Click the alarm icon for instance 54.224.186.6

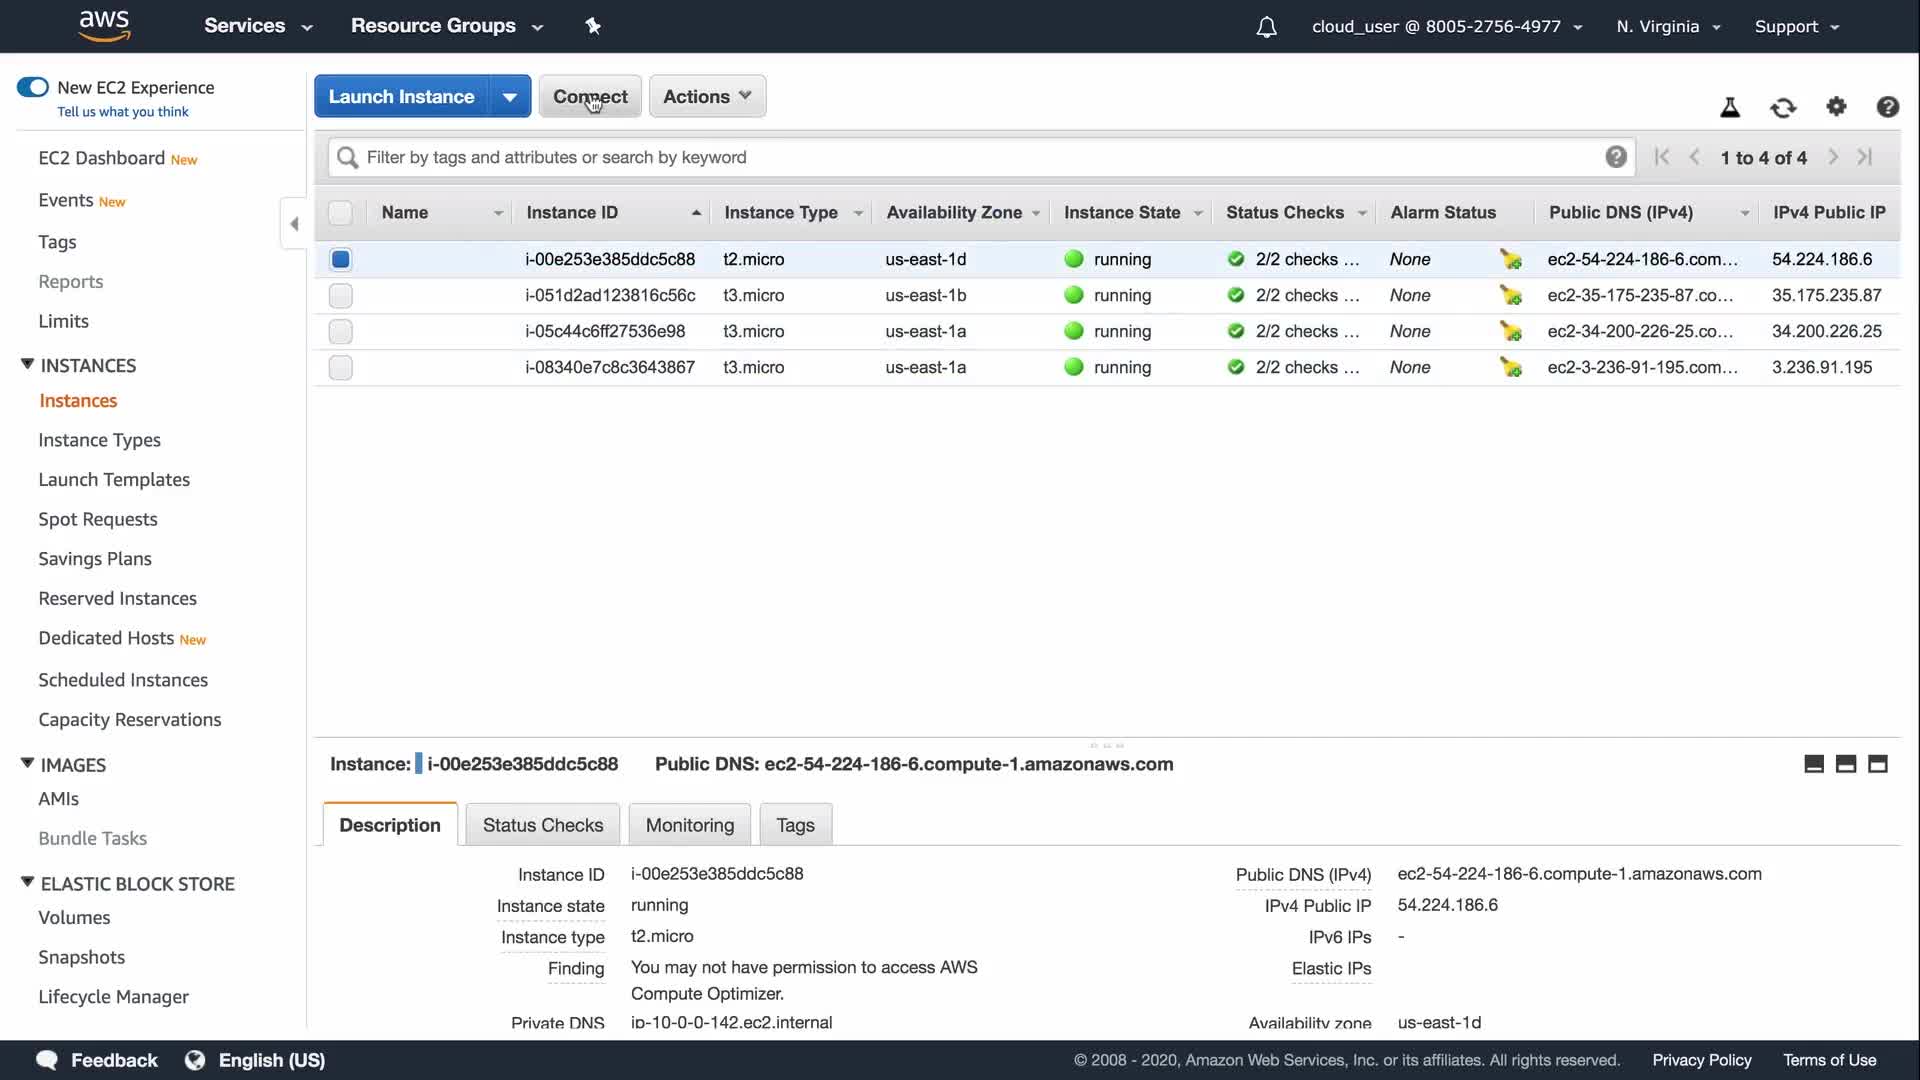tap(1510, 259)
